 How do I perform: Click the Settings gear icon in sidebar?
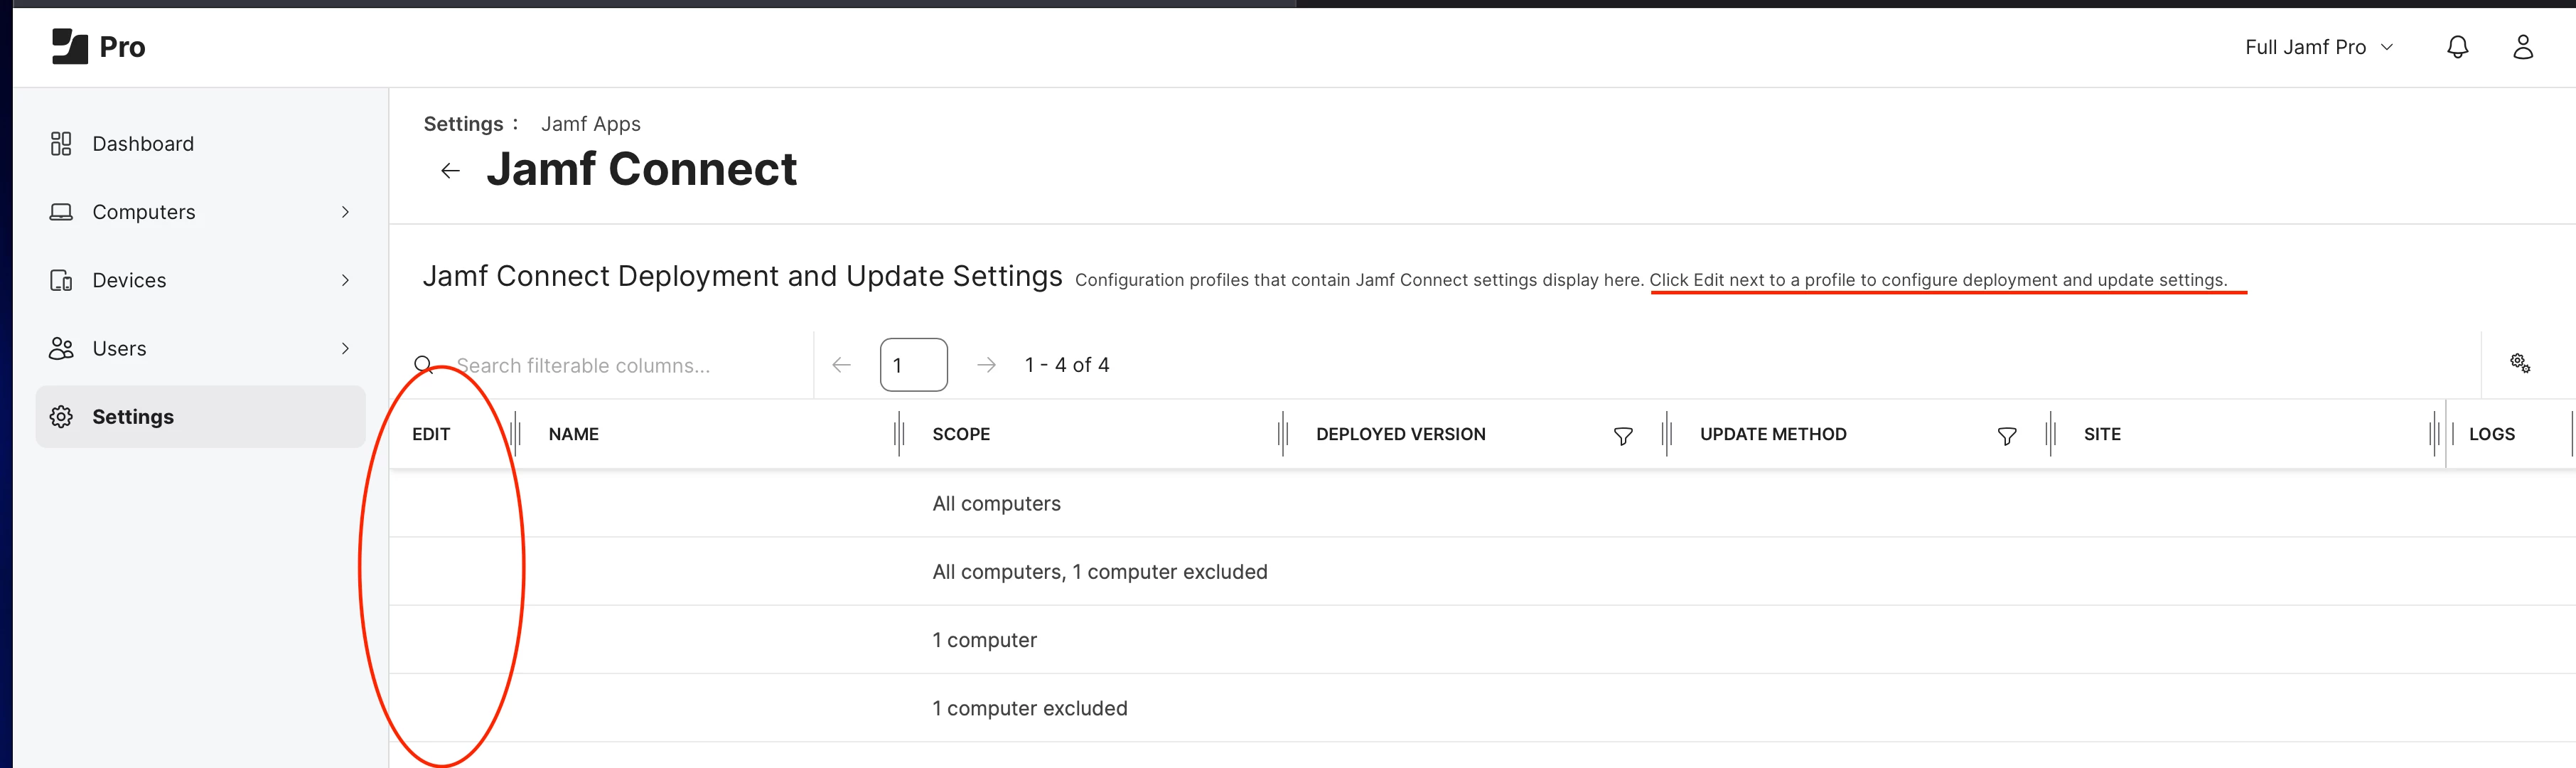(x=61, y=417)
